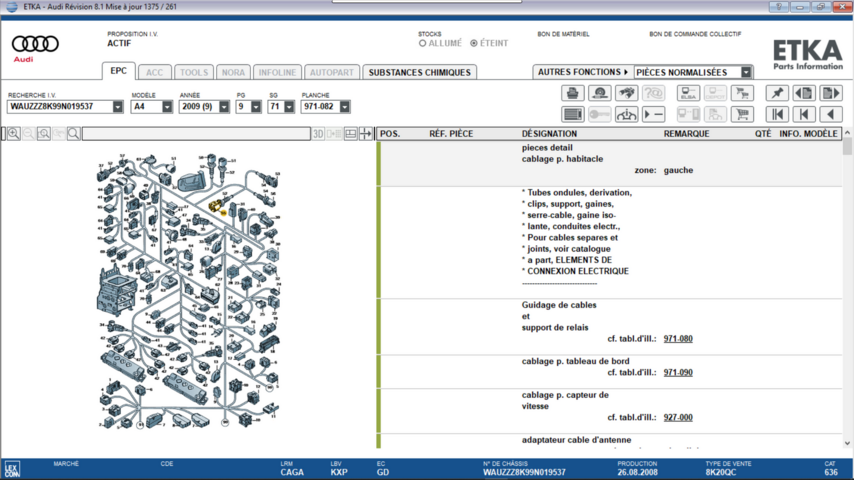Open the SUBSTANCES CHIMIQUES tab
The height and width of the screenshot is (480, 854).
(x=419, y=72)
